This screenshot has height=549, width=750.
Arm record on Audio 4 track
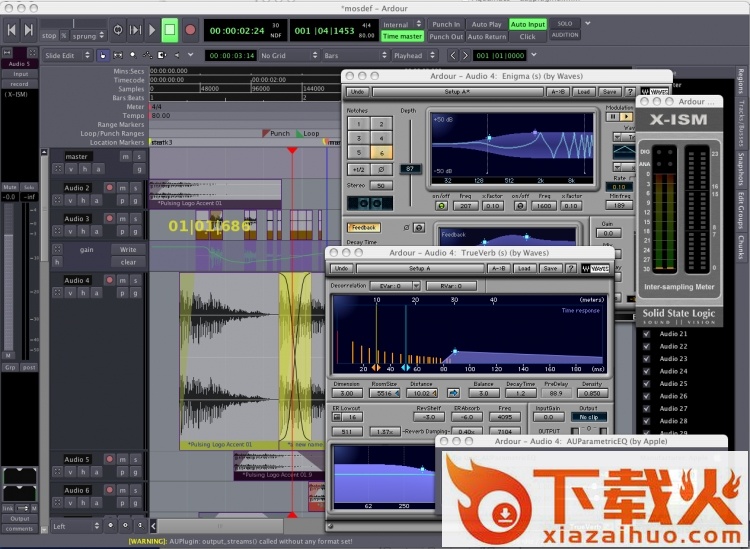(110, 280)
